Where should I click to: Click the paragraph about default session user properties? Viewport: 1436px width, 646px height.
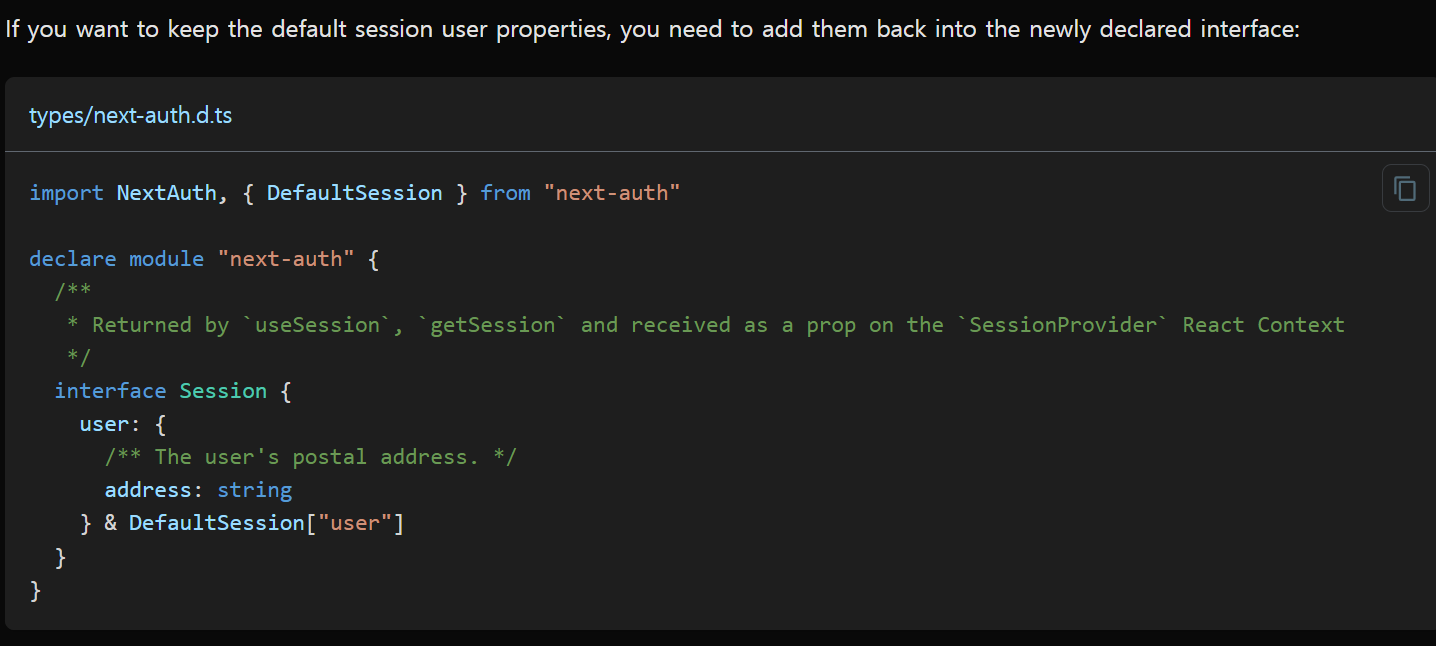(x=653, y=29)
